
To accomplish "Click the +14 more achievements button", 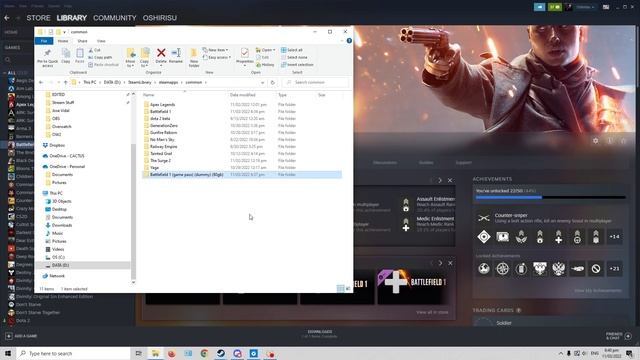I will 614,237.
